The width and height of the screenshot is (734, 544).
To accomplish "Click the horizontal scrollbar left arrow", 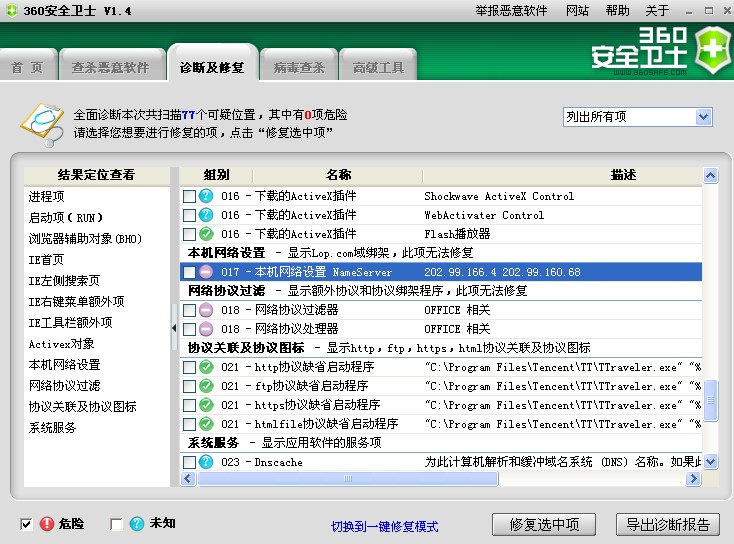I will (x=188, y=478).
